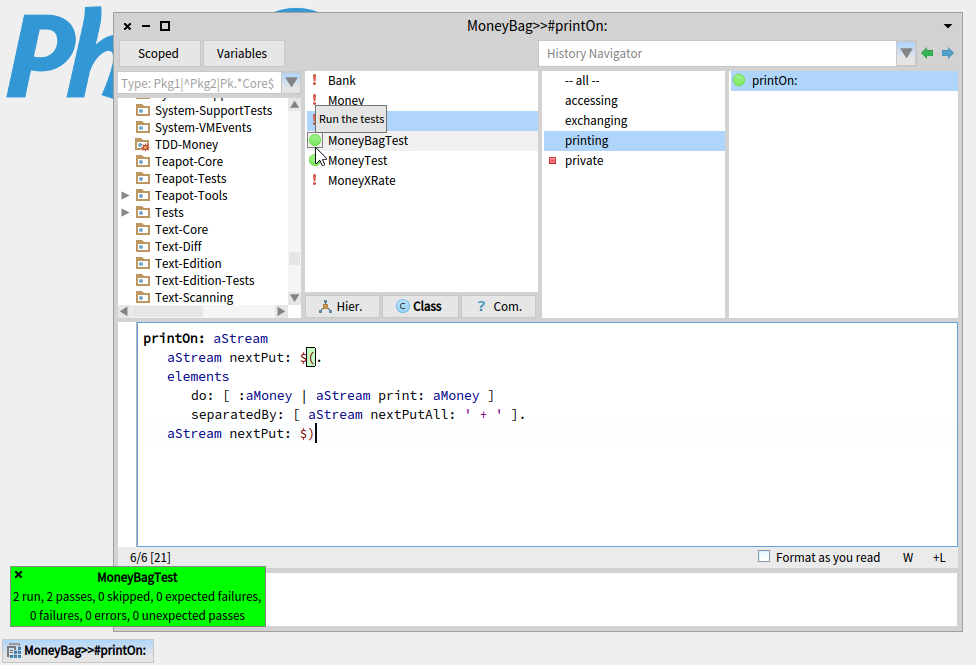Image resolution: width=976 pixels, height=665 pixels.
Task: Click the 6/6 [21] cursor position status
Action: click(x=150, y=558)
